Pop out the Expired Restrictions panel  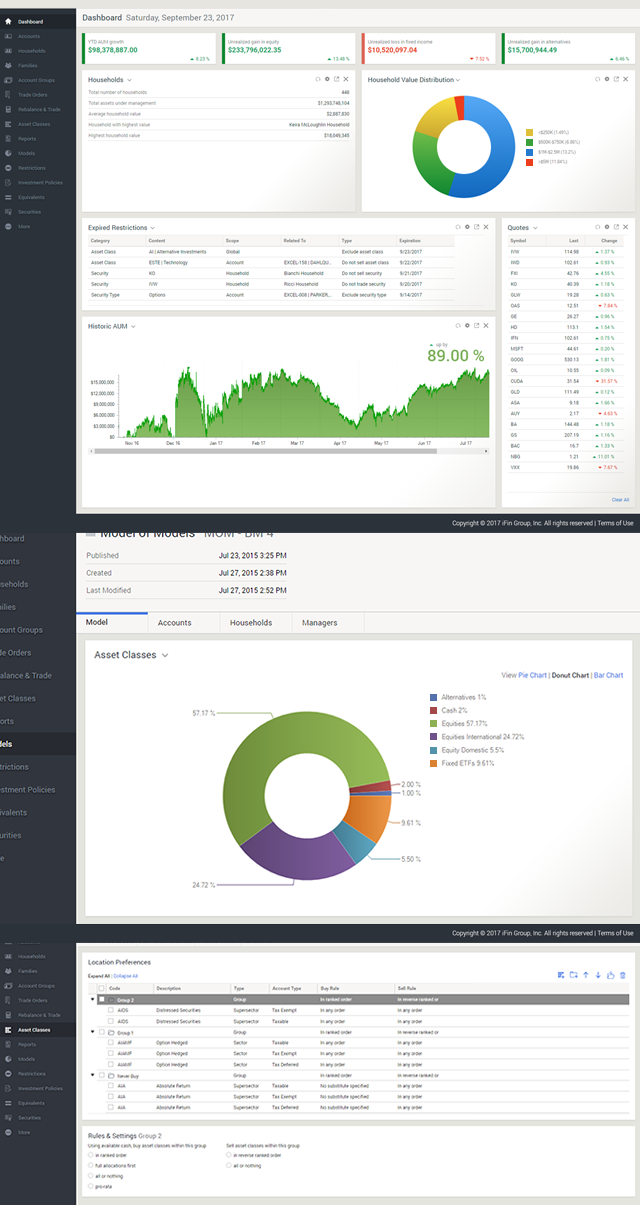point(477,227)
